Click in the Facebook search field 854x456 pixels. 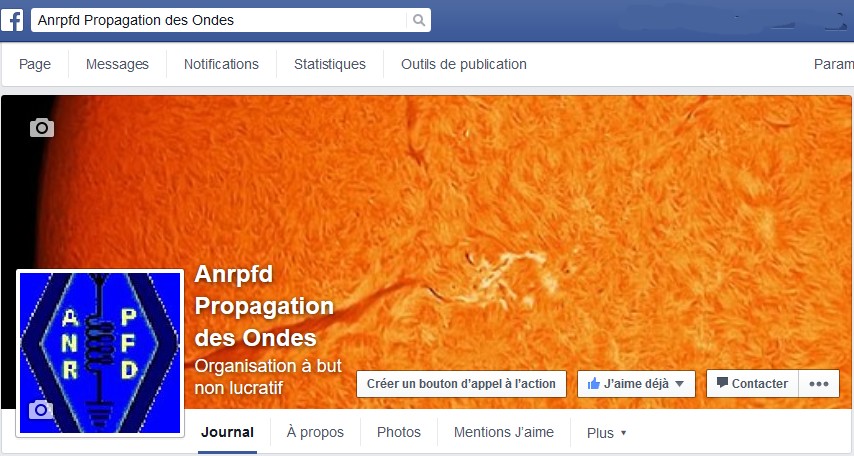219,21
